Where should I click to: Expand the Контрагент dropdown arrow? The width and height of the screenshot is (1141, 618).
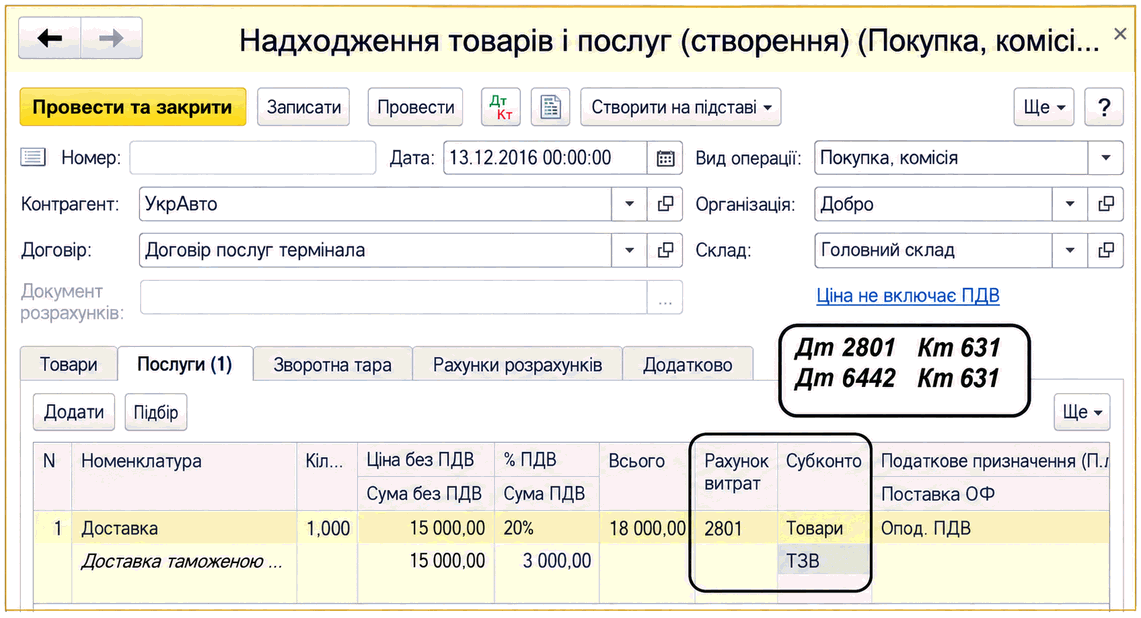[x=629, y=204]
